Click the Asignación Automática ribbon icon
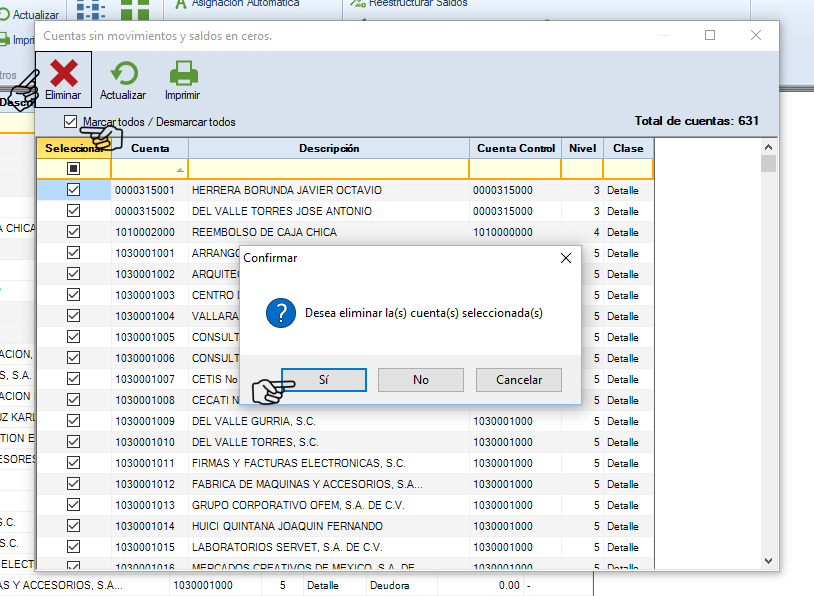814x596 pixels. (x=180, y=4)
